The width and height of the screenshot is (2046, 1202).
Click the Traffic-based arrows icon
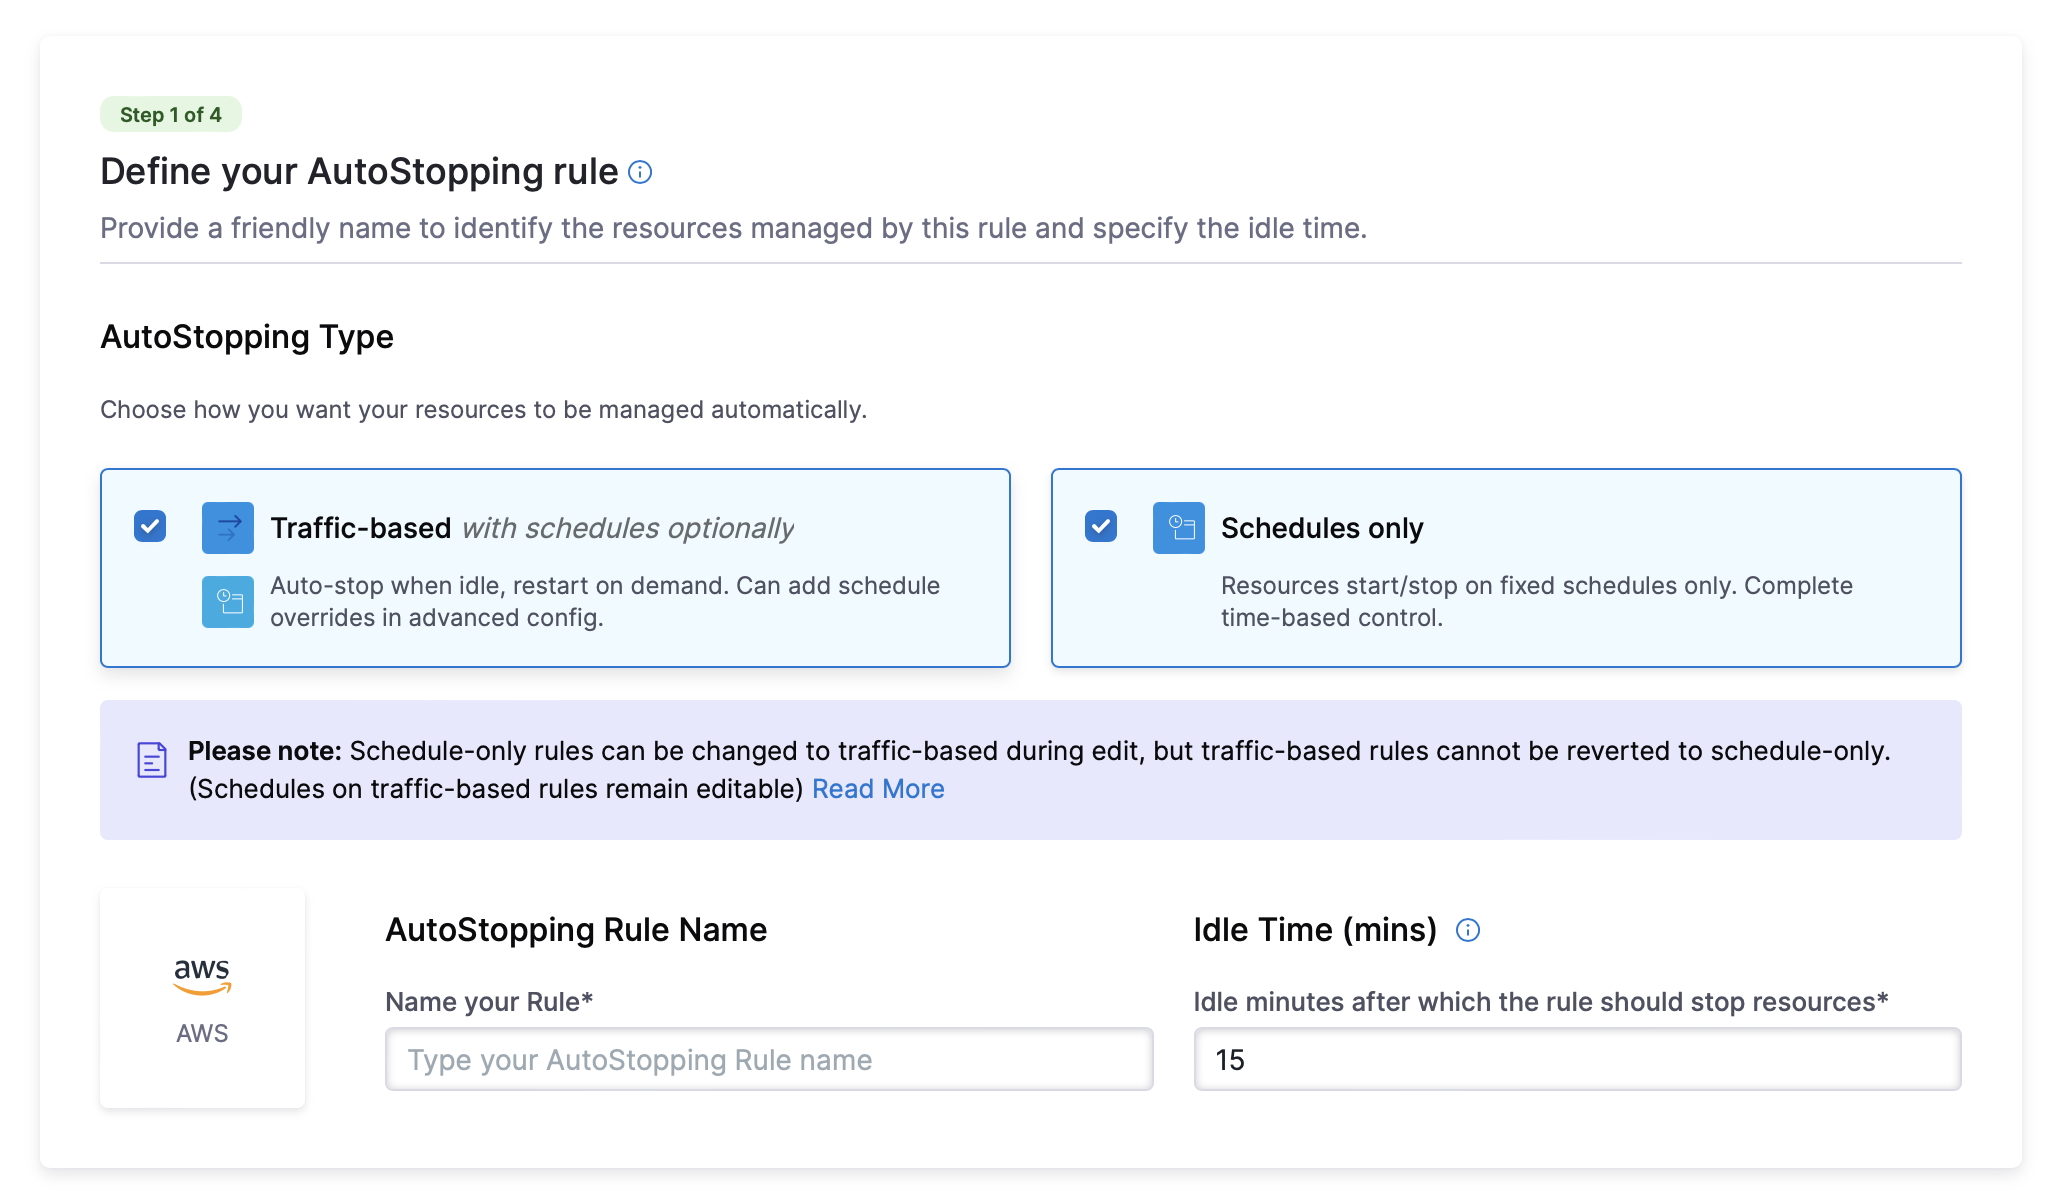pyautogui.click(x=228, y=527)
